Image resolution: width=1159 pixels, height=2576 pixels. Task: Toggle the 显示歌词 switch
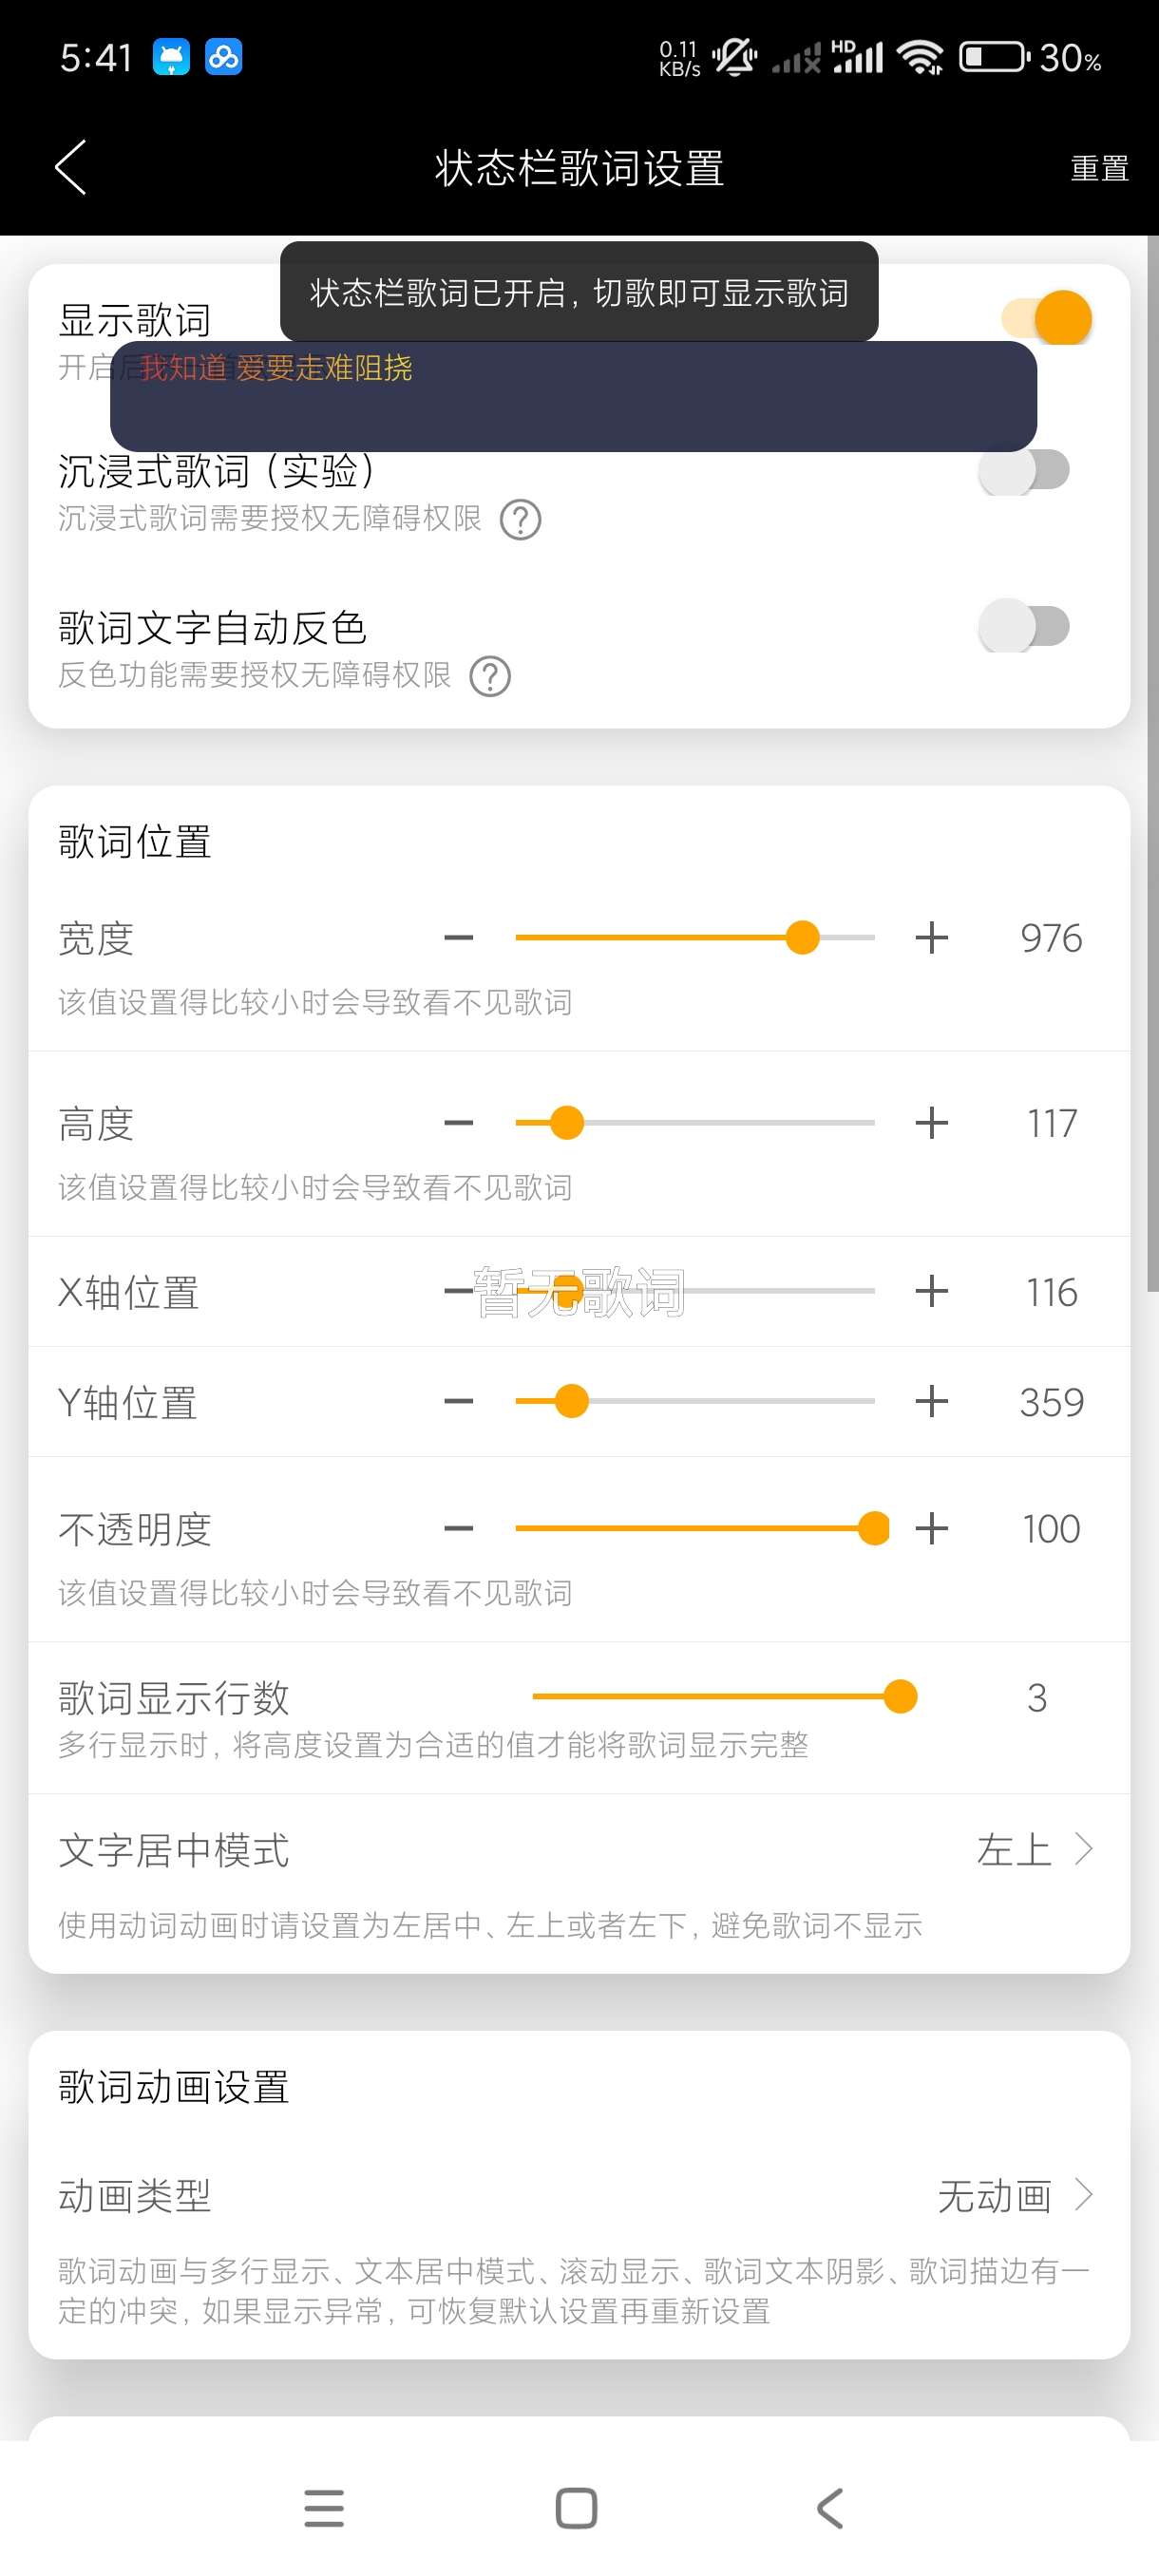(1046, 318)
